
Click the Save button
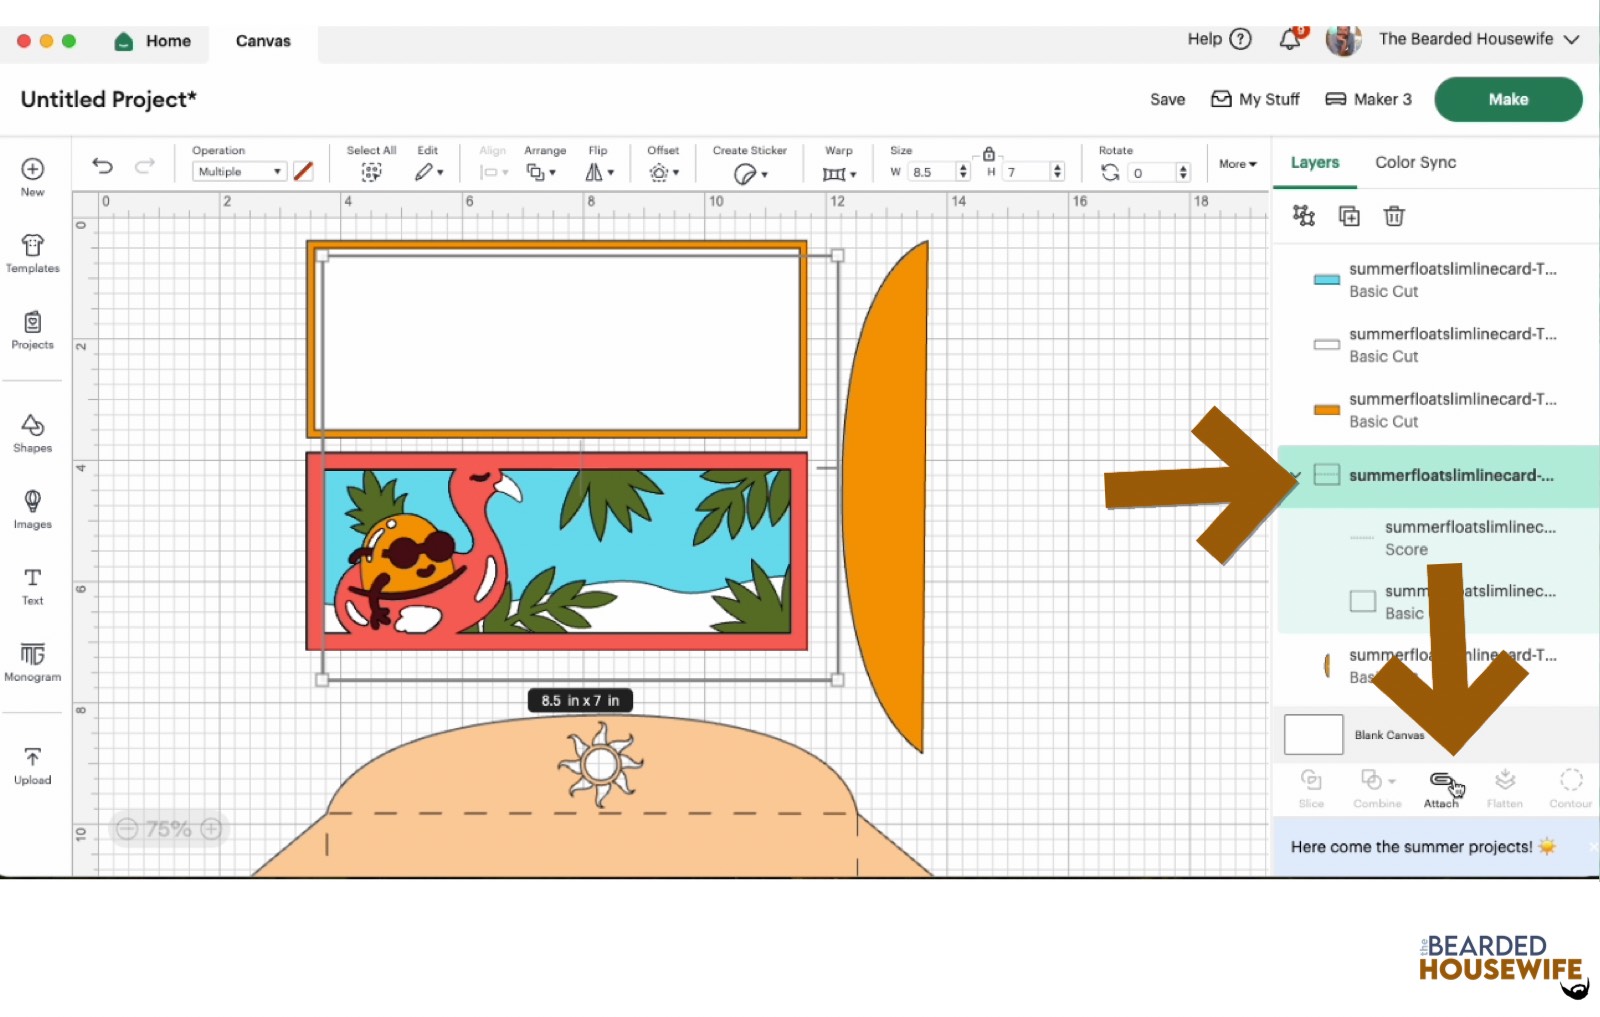(1167, 99)
